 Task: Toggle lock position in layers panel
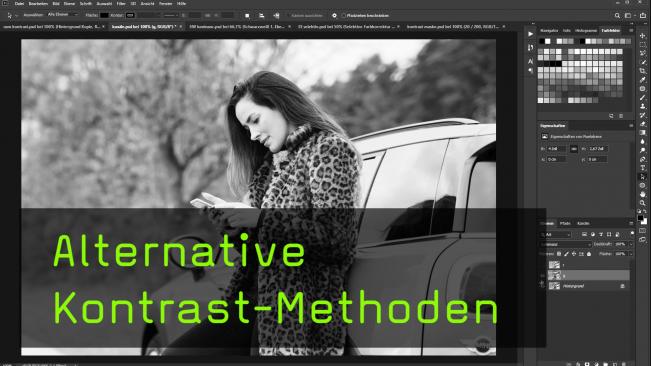pos(574,254)
